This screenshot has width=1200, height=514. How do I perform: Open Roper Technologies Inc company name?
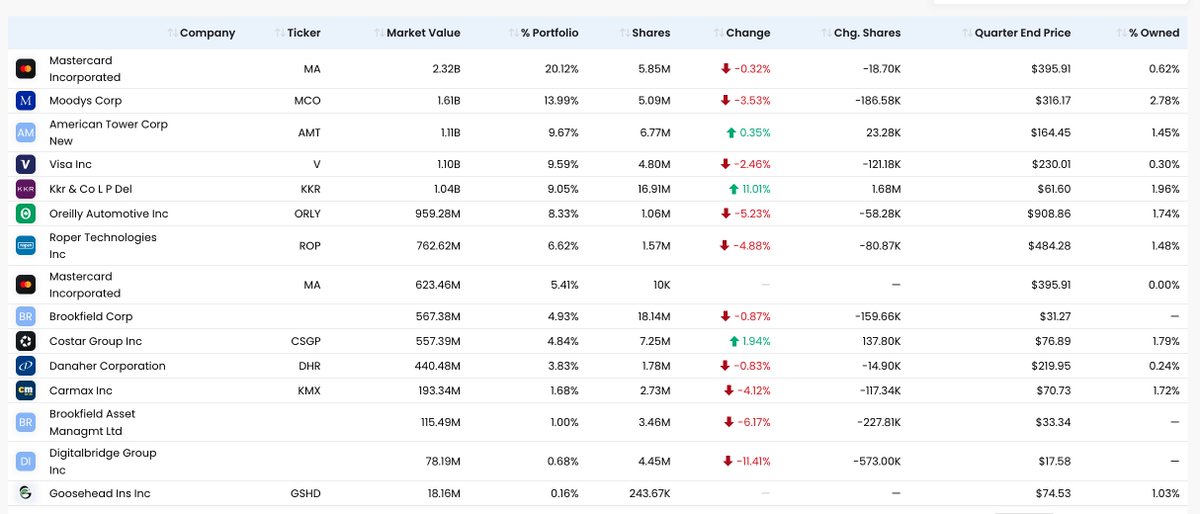click(x=103, y=246)
